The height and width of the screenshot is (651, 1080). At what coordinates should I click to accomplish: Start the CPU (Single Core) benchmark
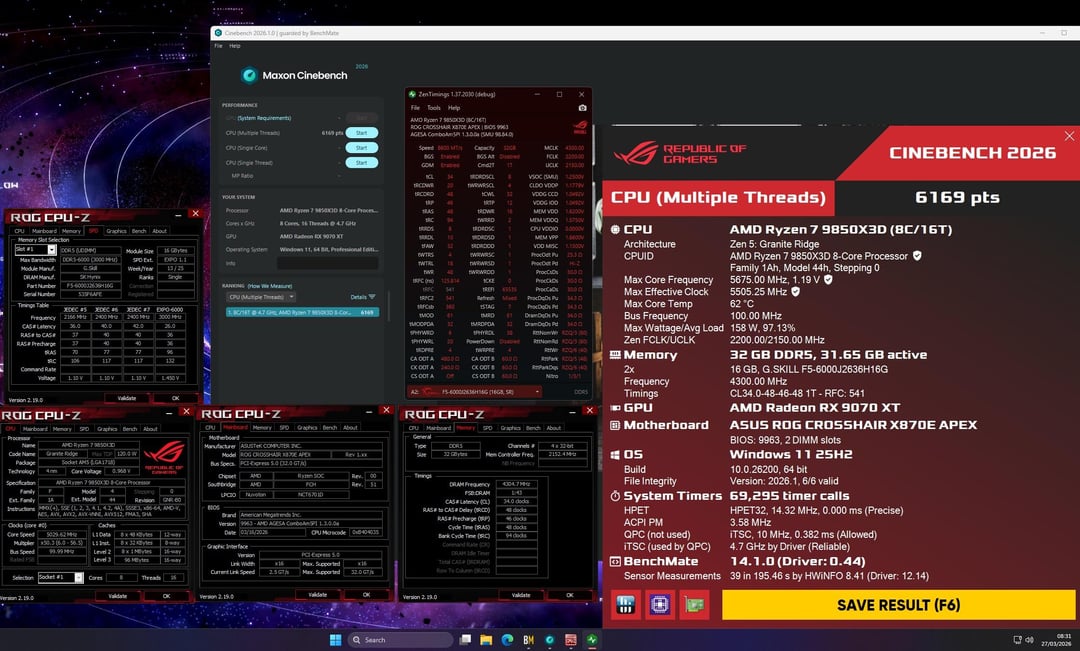(361, 148)
